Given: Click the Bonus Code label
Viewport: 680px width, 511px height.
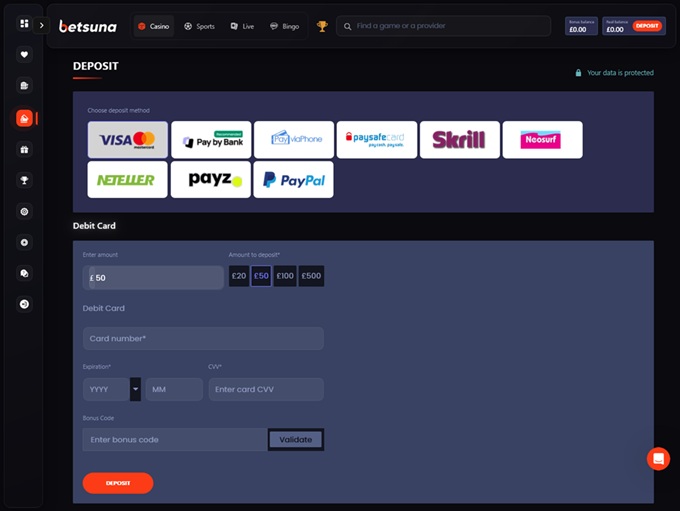Looking at the screenshot, I should 98,418.
